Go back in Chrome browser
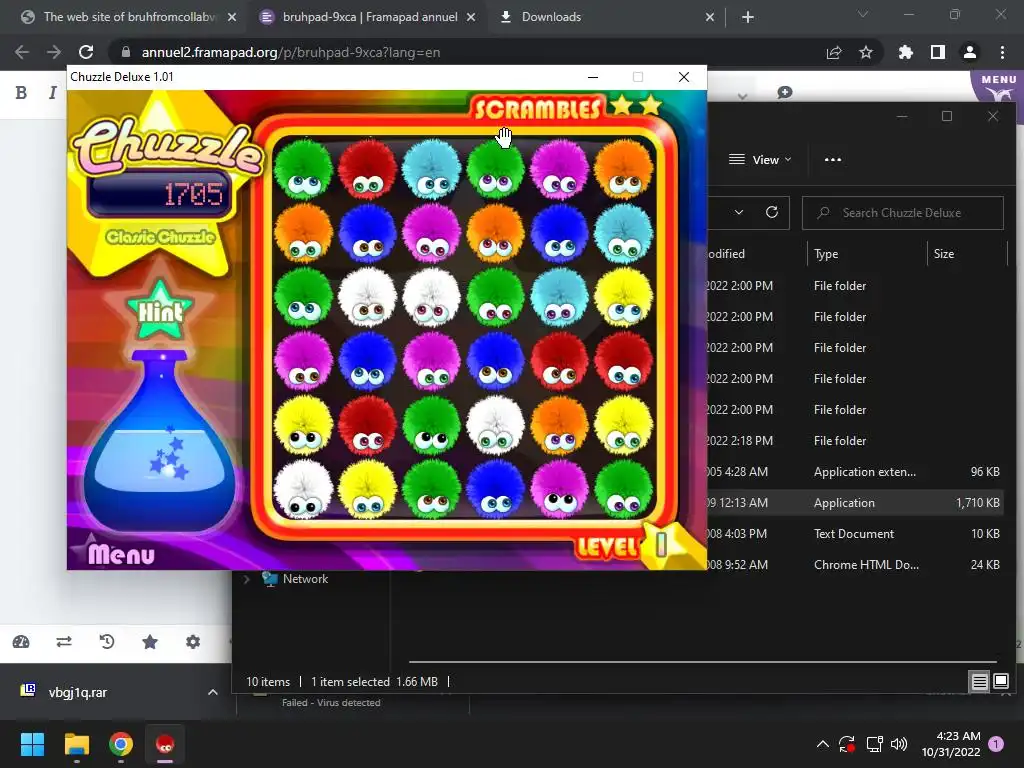Viewport: 1024px width, 768px height. (x=22, y=52)
